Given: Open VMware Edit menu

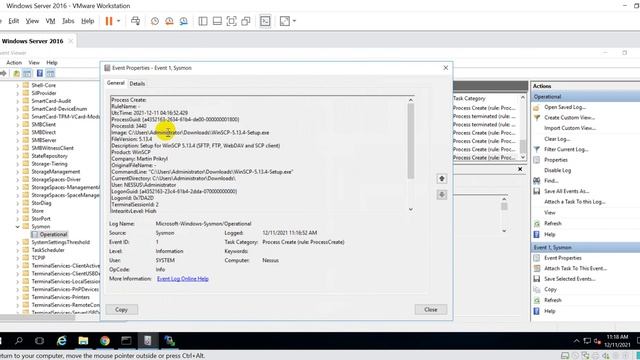Looking at the screenshot, I should [x=13, y=21].
